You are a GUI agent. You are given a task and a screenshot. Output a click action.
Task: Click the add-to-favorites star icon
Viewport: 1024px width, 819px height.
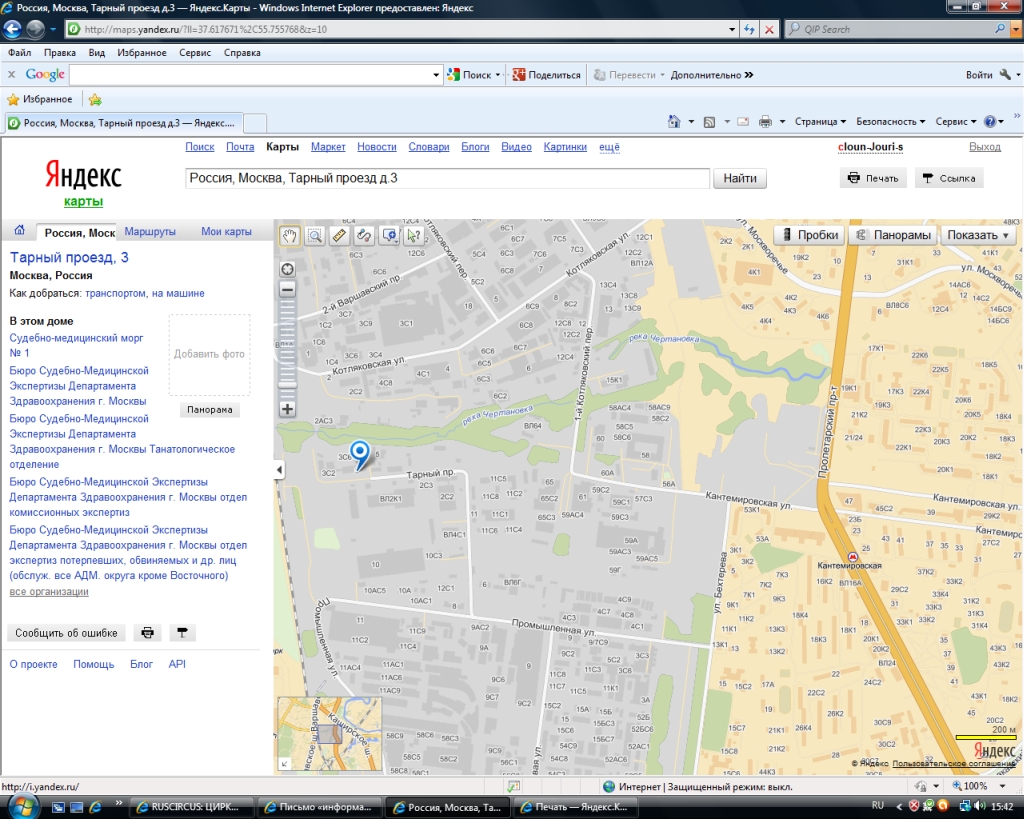(95, 99)
